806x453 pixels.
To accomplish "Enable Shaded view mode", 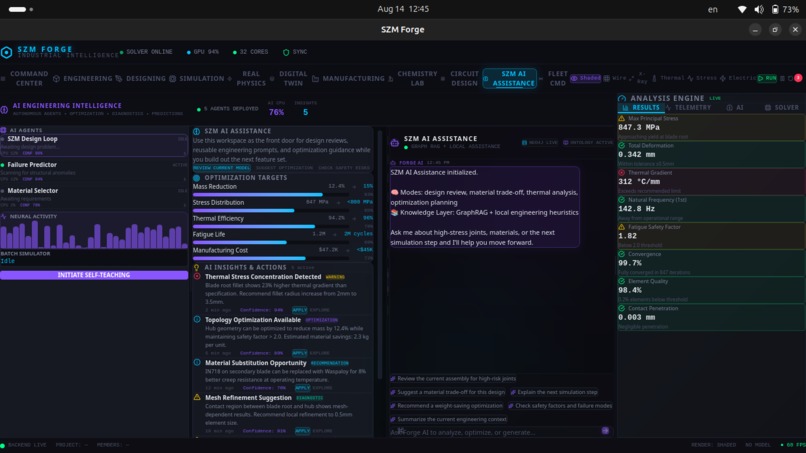I will point(585,78).
